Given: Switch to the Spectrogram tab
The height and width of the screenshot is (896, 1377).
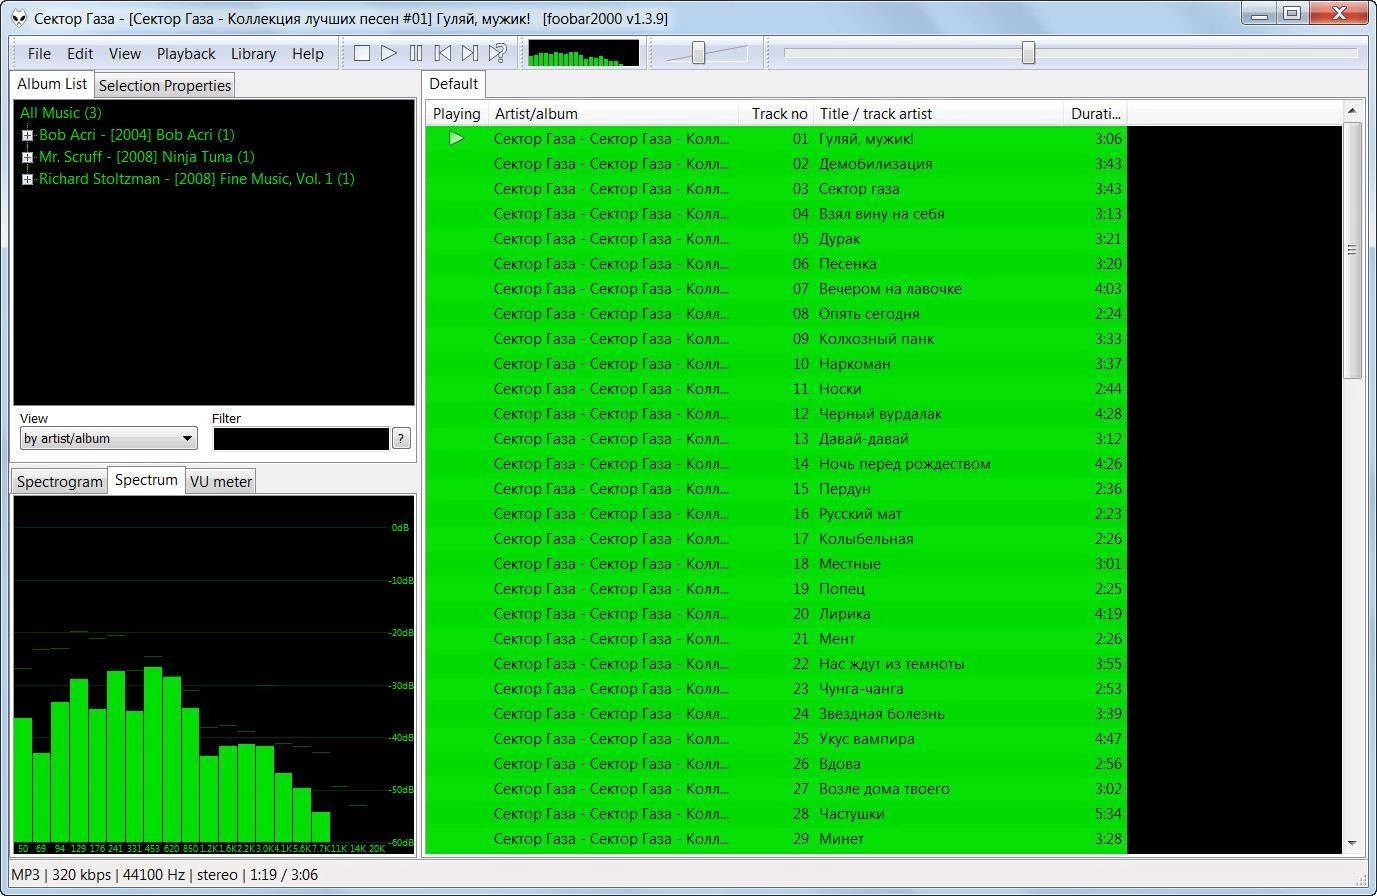Looking at the screenshot, I should (60, 482).
